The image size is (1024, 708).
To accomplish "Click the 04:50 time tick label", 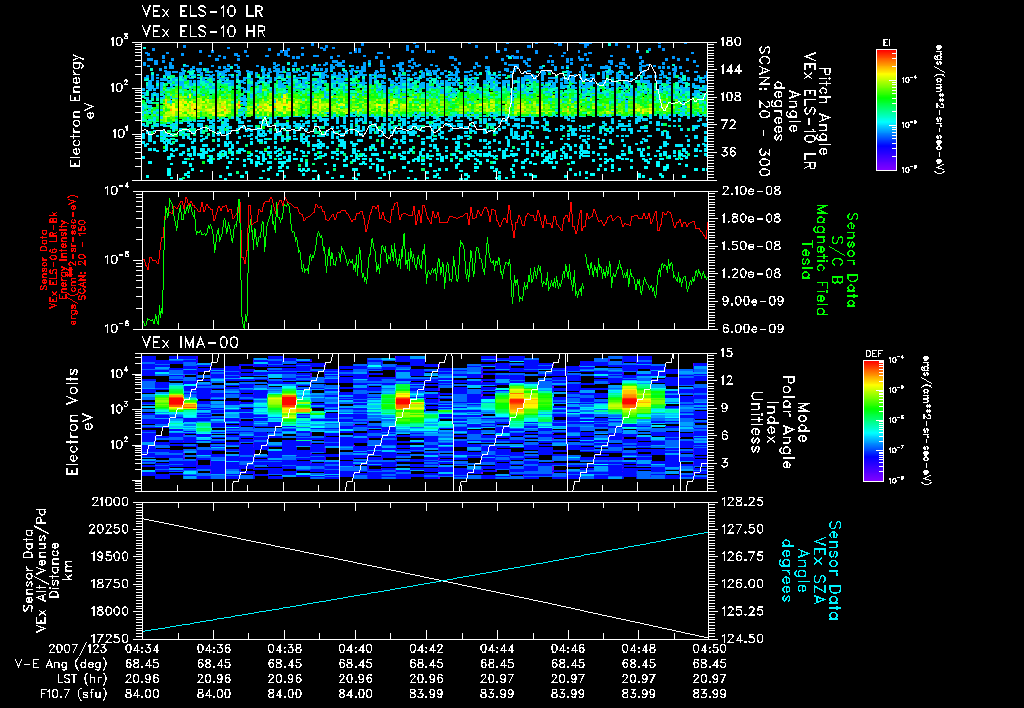I will tap(709, 650).
